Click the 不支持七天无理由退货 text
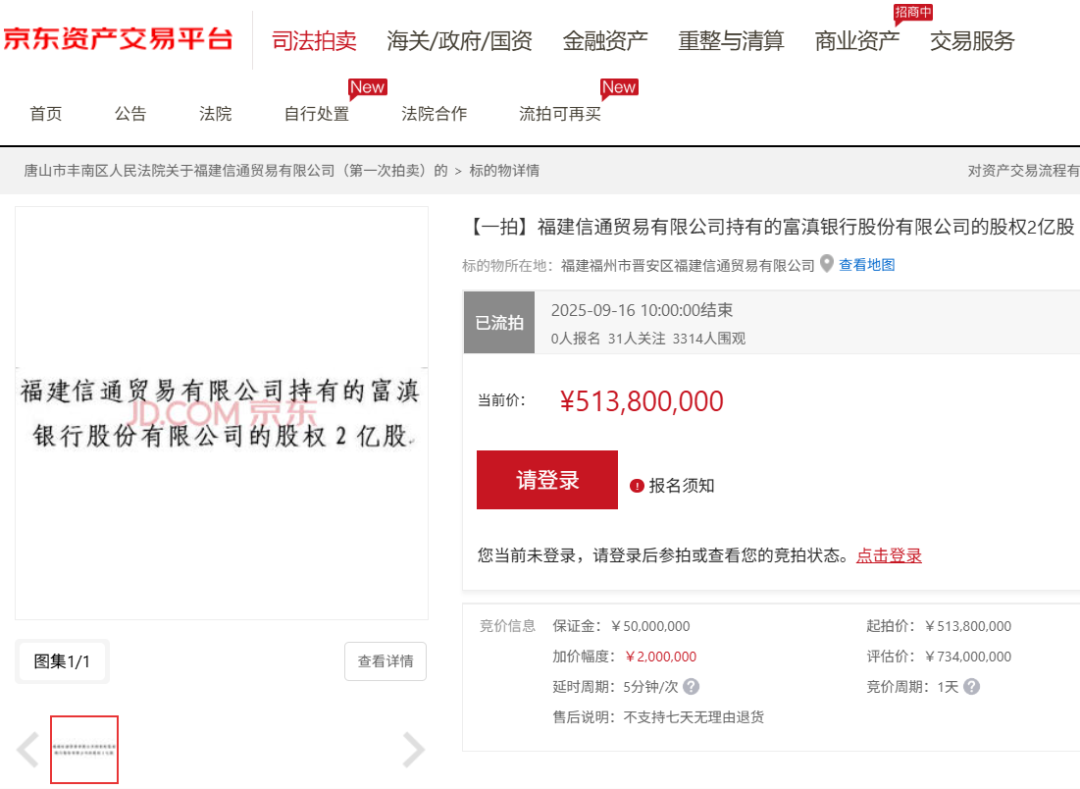Screen dimensions: 1080x789 point(694,717)
